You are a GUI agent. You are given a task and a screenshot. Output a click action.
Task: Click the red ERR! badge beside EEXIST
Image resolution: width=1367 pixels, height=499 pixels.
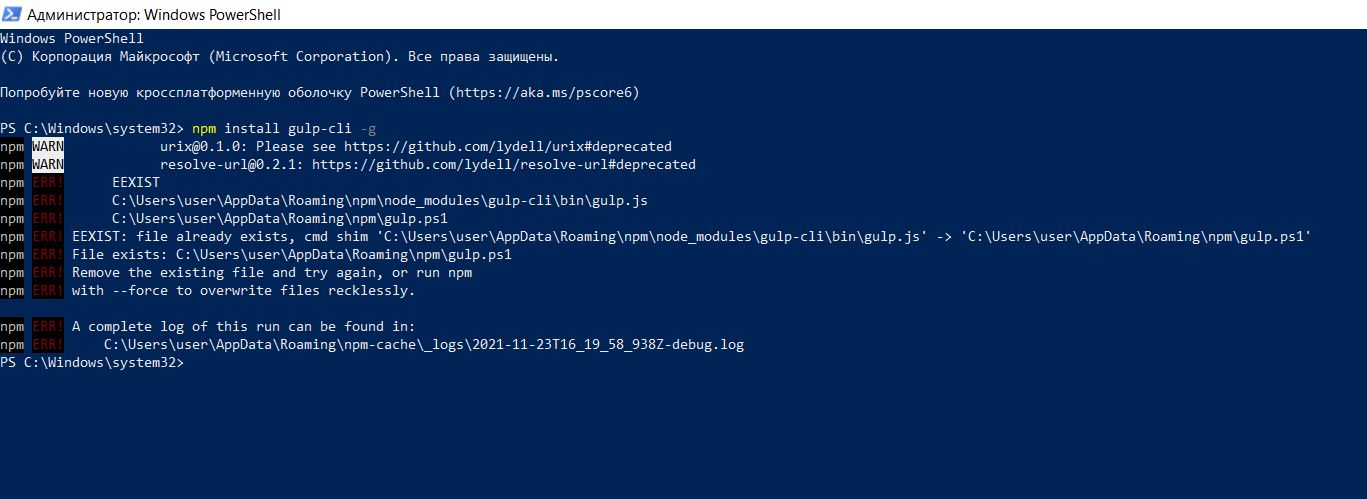coord(48,182)
